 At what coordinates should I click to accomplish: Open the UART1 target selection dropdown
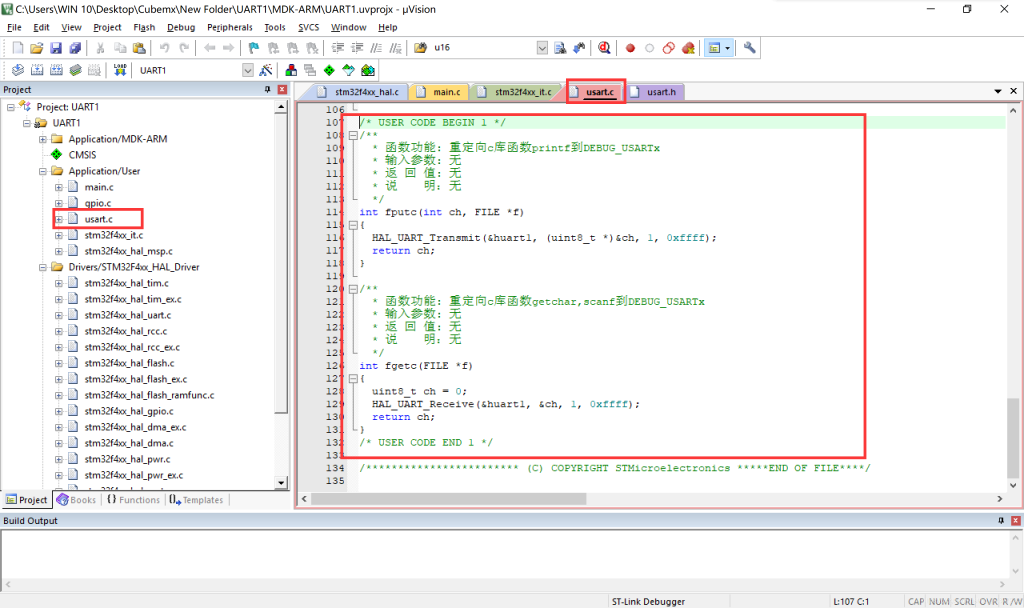(247, 69)
